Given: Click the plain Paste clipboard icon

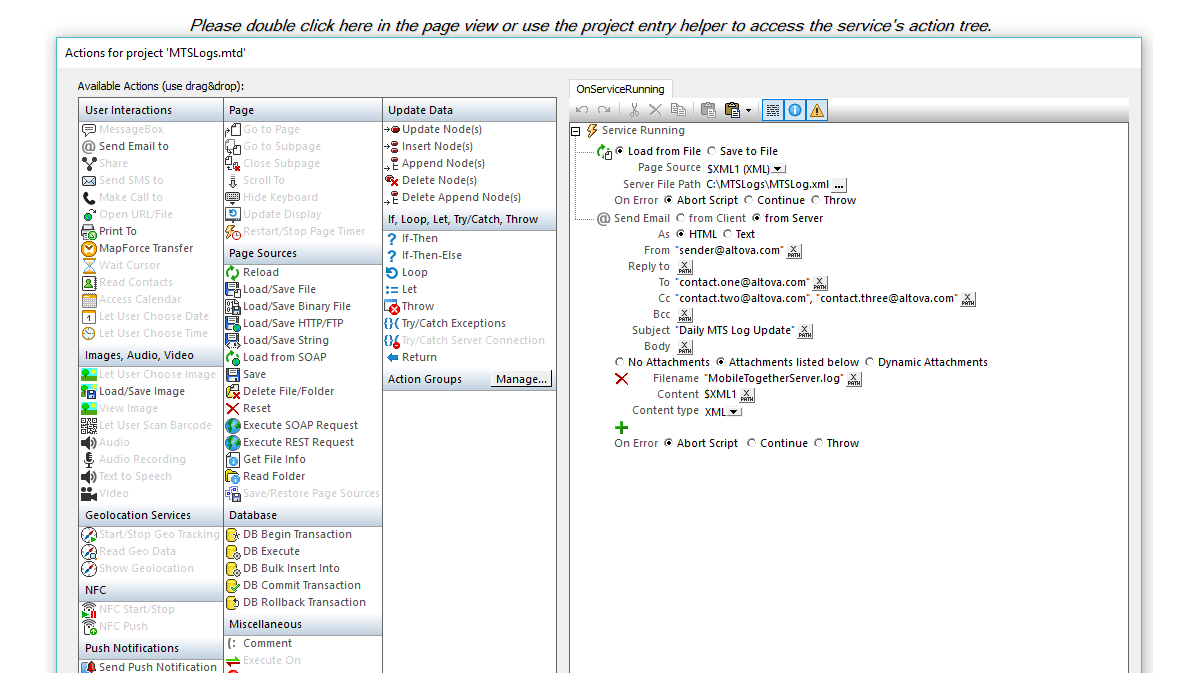Looking at the screenshot, I should 708,110.
